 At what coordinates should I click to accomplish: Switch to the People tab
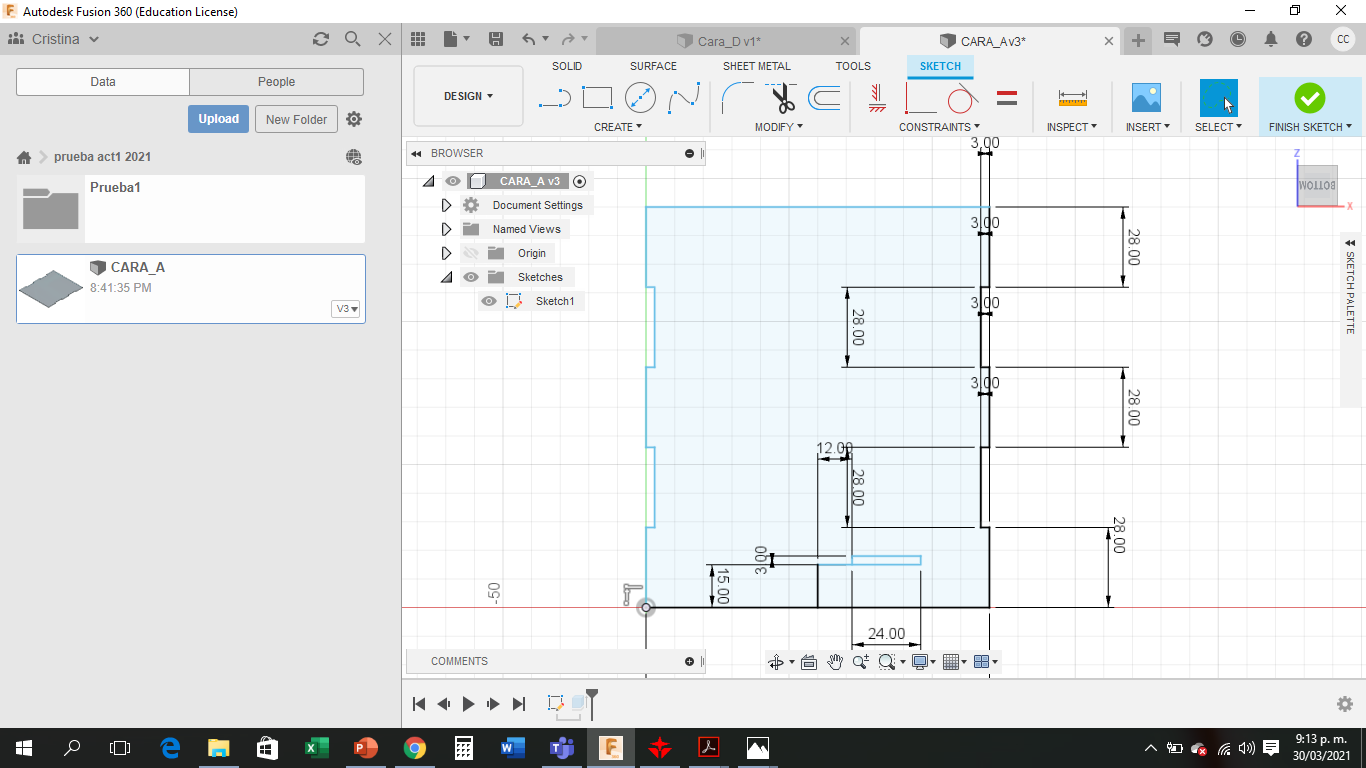point(276,82)
